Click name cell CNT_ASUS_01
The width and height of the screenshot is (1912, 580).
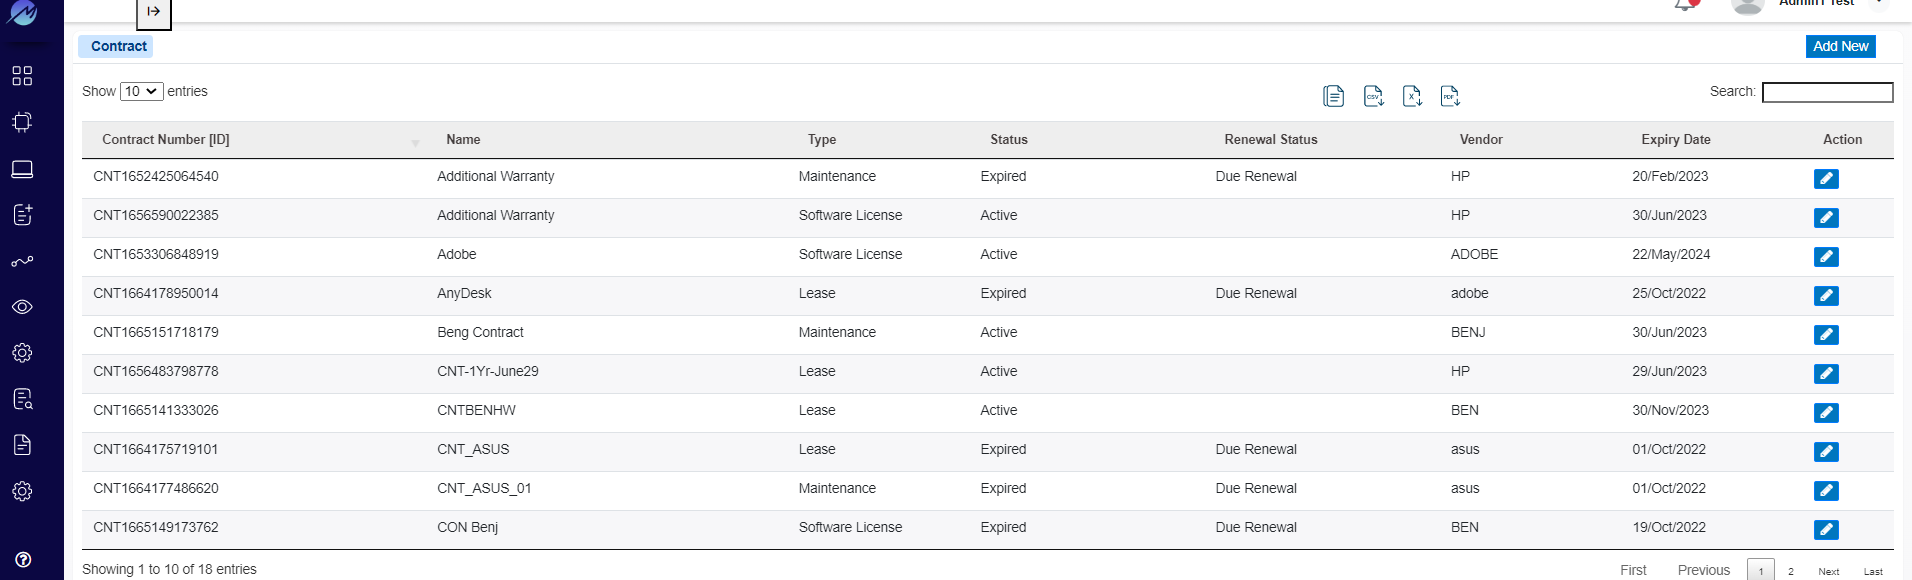point(484,488)
